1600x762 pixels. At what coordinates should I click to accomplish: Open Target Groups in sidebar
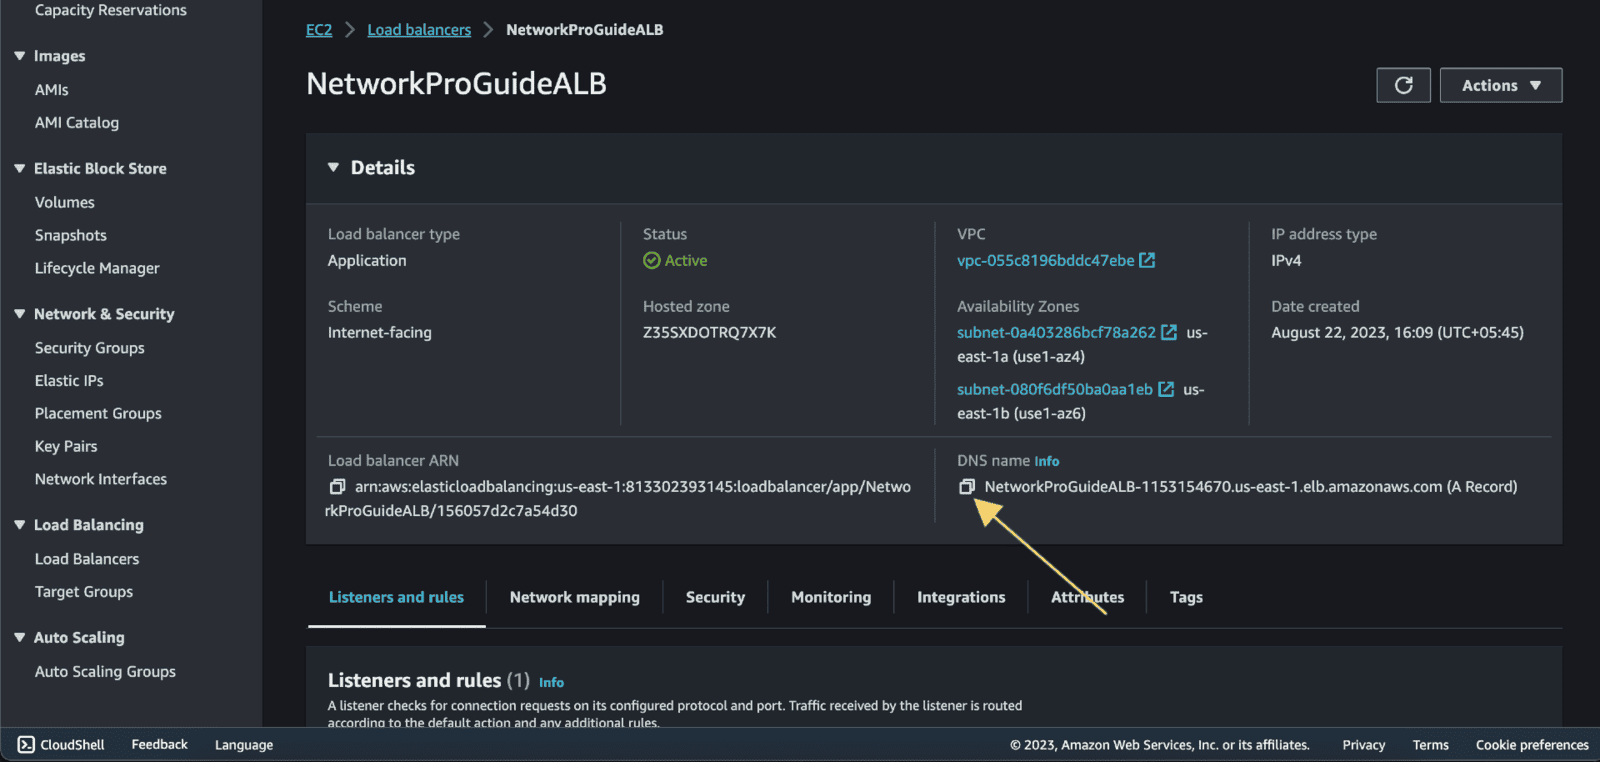[x=84, y=592]
